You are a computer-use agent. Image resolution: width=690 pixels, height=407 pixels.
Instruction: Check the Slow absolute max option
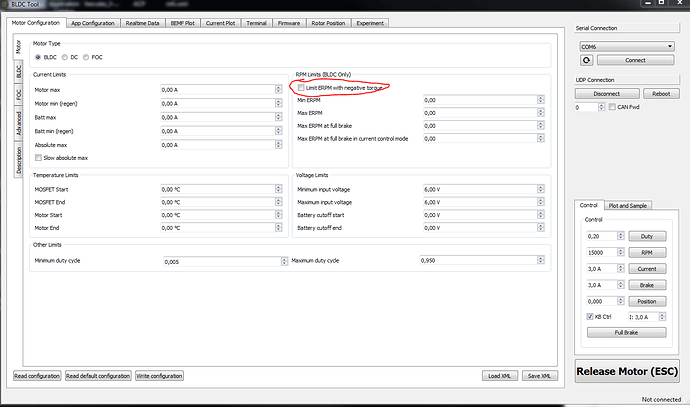click(x=38, y=158)
